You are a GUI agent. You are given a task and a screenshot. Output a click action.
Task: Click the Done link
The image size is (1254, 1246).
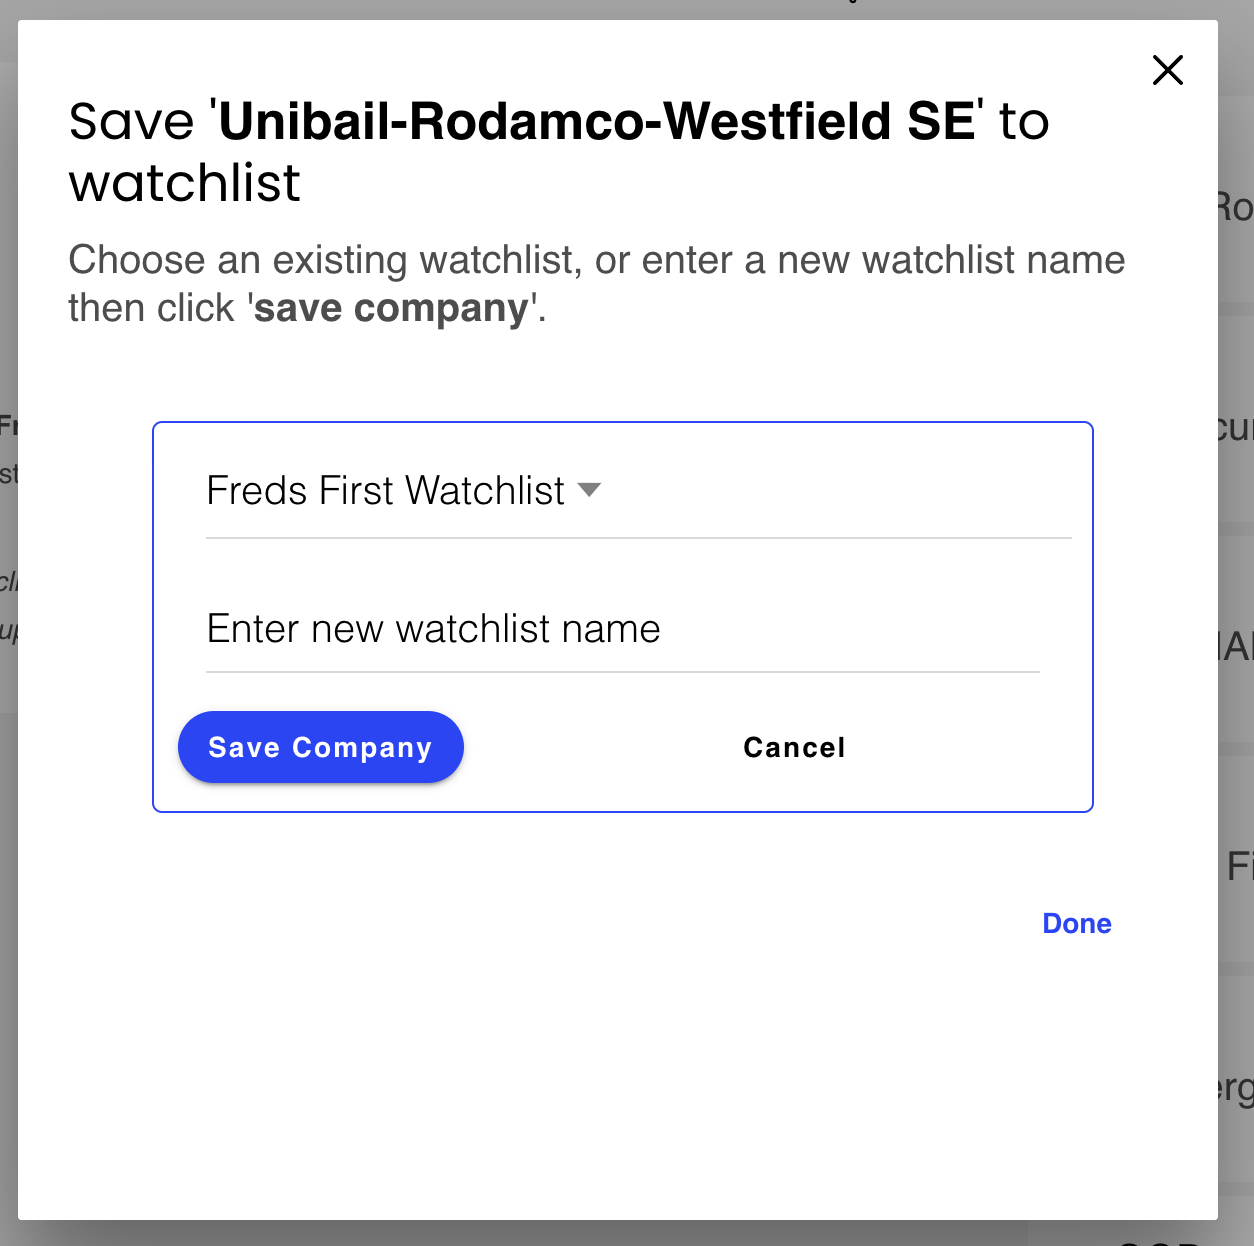coord(1076,923)
